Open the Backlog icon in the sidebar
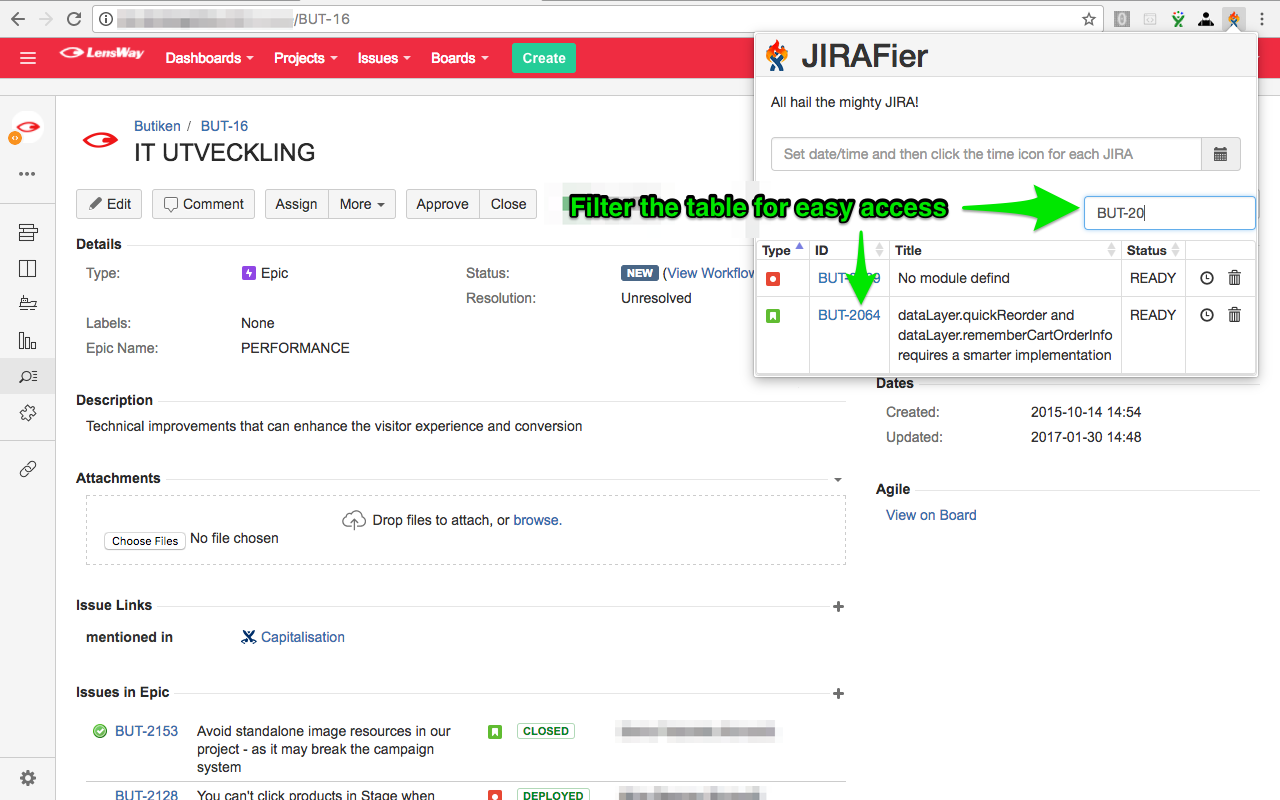The height and width of the screenshot is (800, 1280). [x=28, y=233]
